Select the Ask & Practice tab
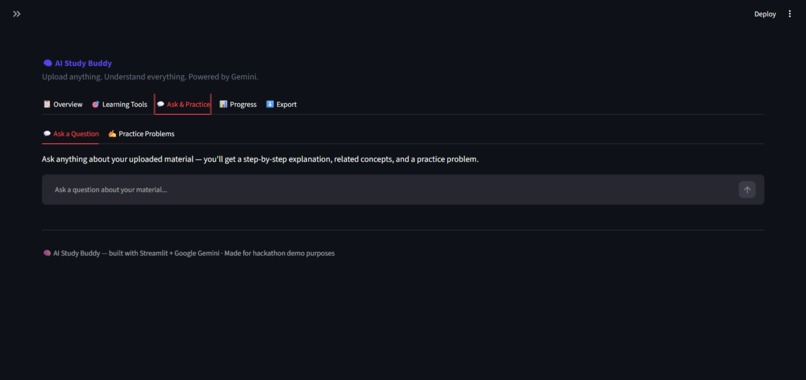 point(183,104)
